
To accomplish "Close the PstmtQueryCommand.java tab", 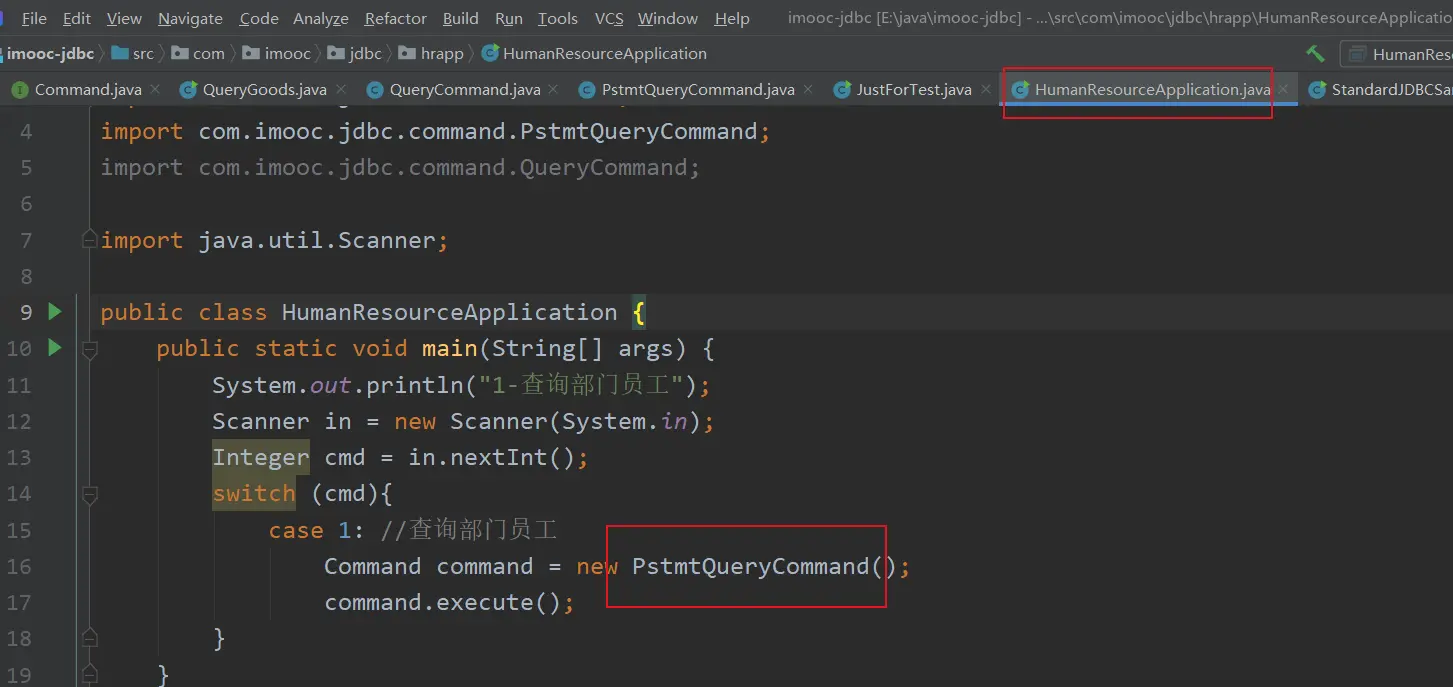I will click(808, 90).
